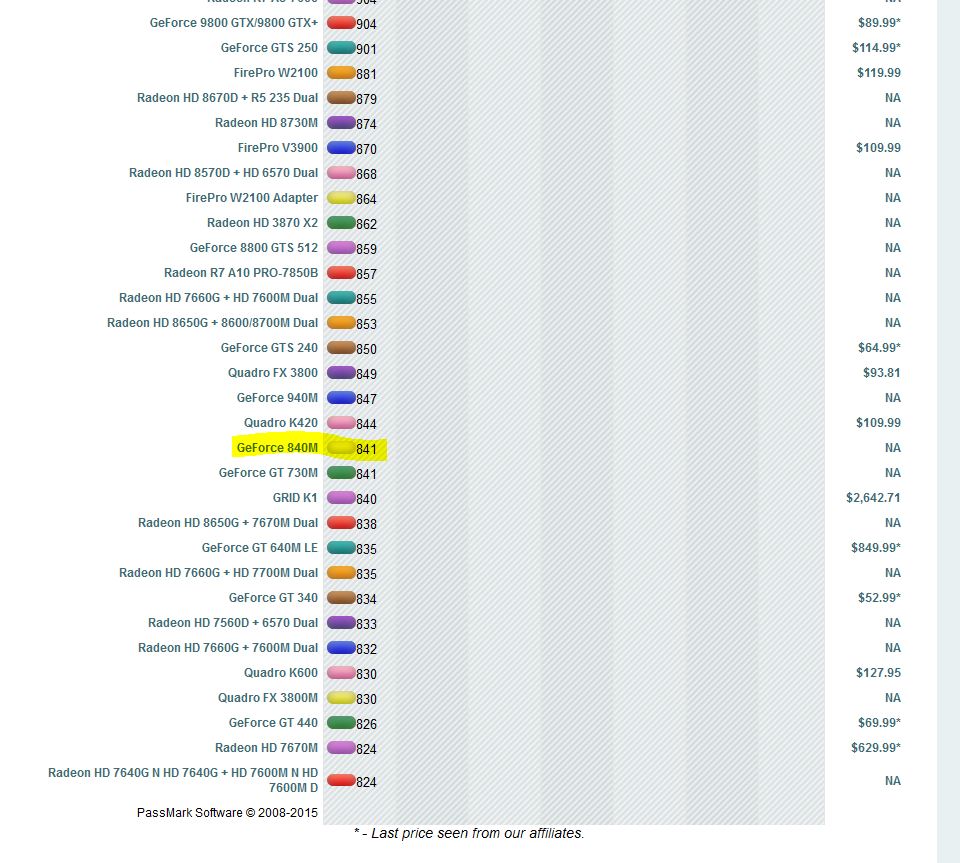
Task: Open Radeon HD 8570D + HD 6570 Dual
Action: pos(223,173)
